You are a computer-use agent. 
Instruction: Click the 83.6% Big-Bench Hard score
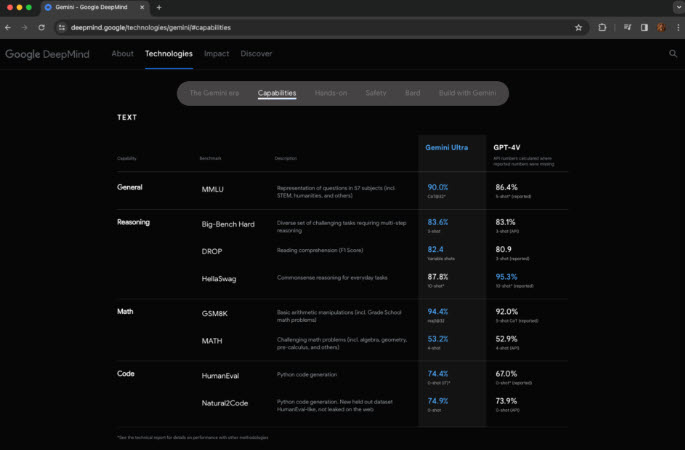[x=438, y=222]
